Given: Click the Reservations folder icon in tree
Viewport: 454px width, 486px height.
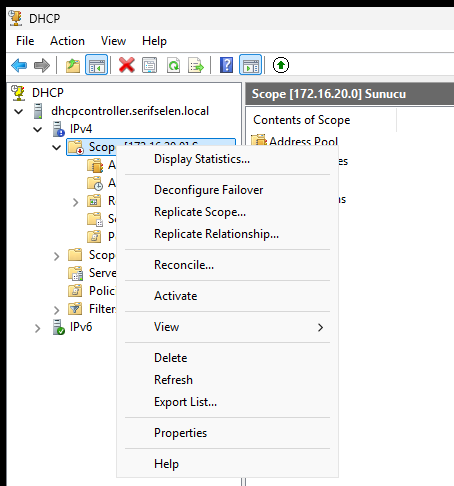Looking at the screenshot, I should [x=94, y=201].
